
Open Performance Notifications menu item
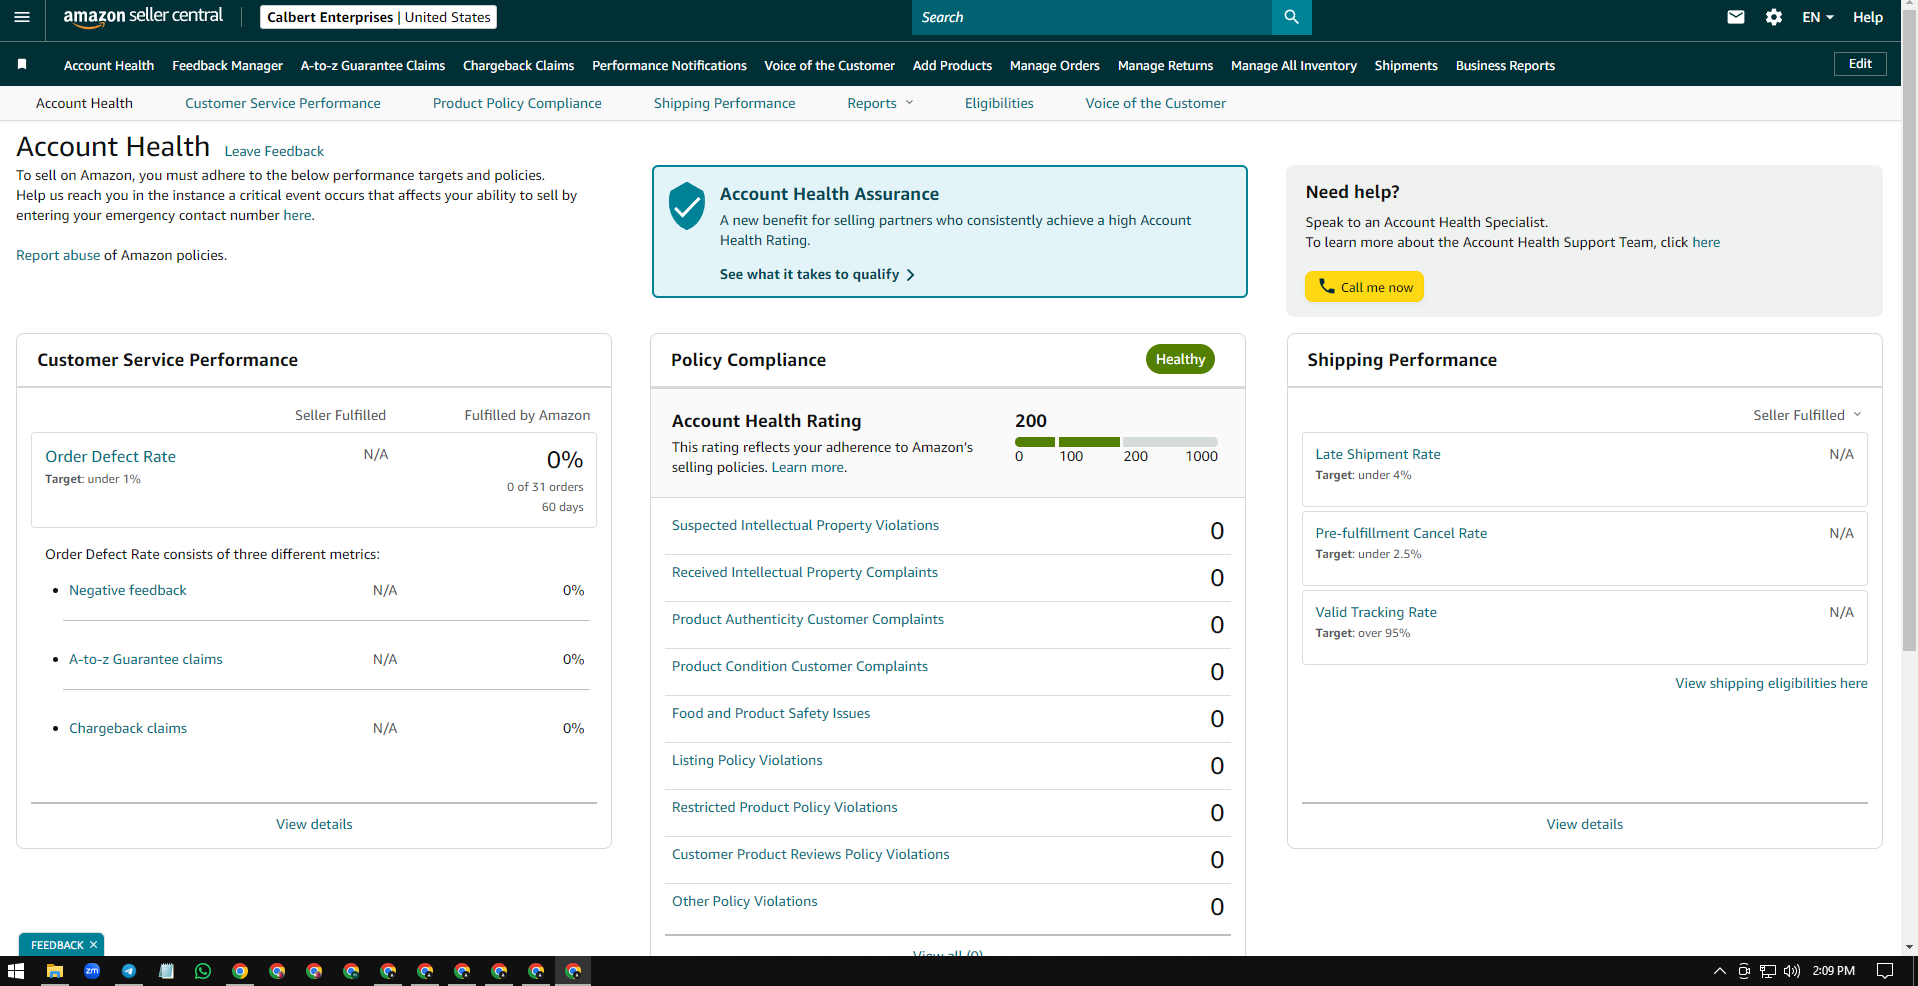tap(669, 65)
